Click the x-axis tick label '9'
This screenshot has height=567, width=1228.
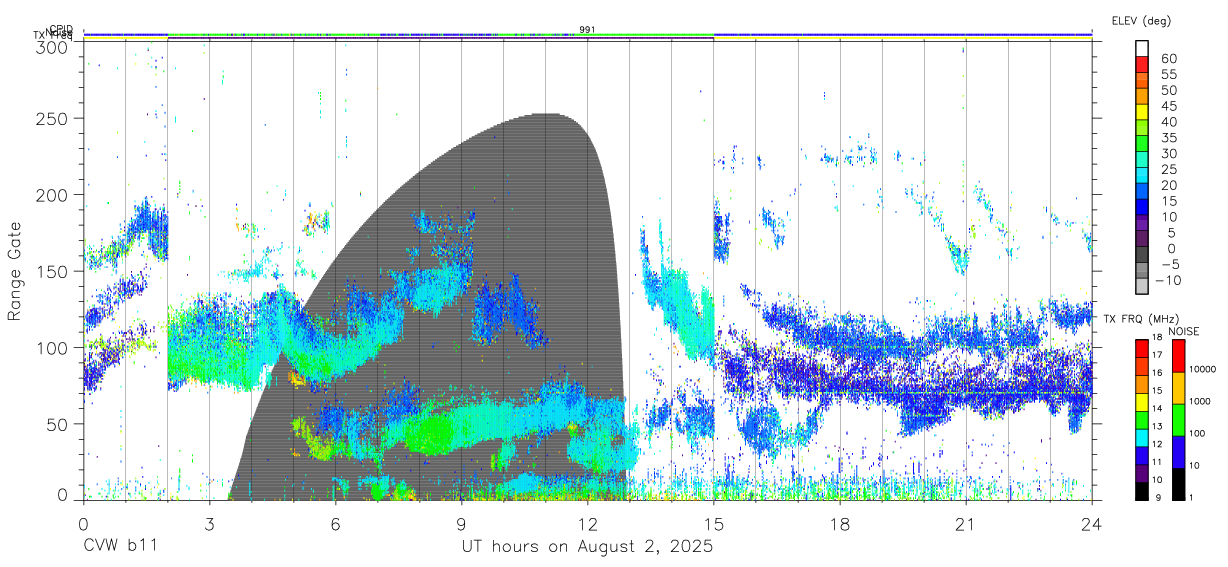coord(461,523)
